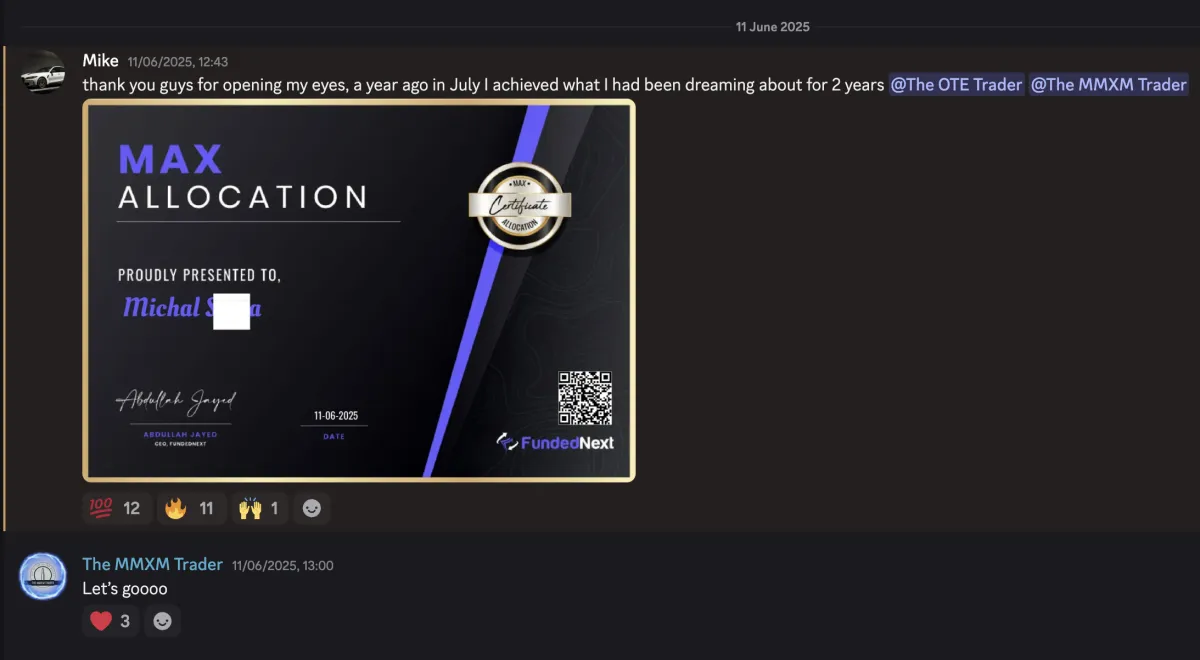Click the FundedNext logo on certificate
The image size is (1200, 660).
(555, 442)
